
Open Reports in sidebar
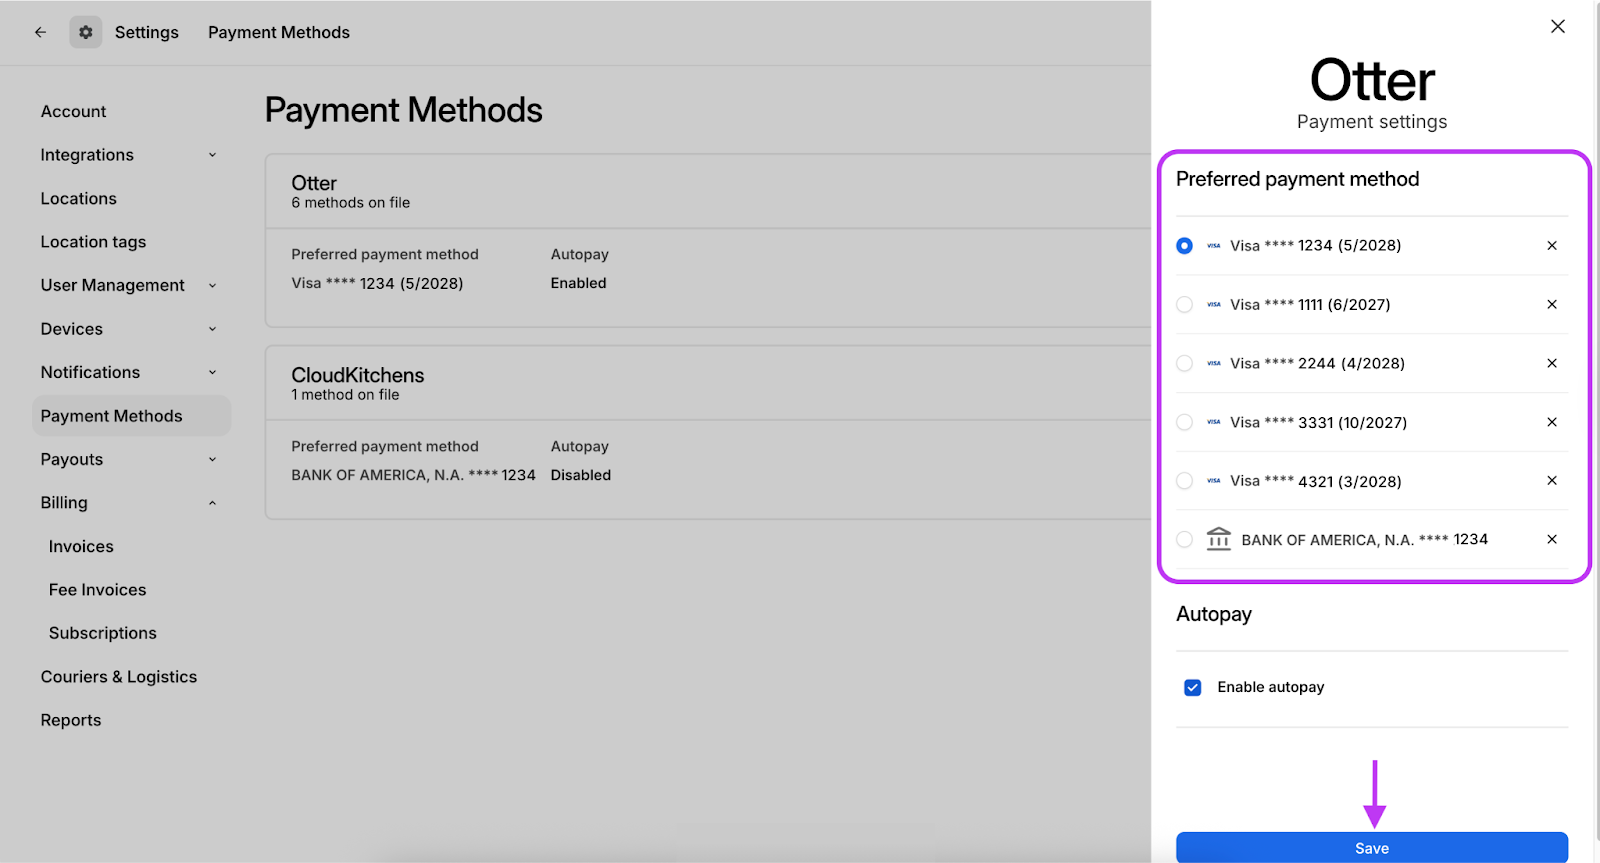click(x=71, y=720)
